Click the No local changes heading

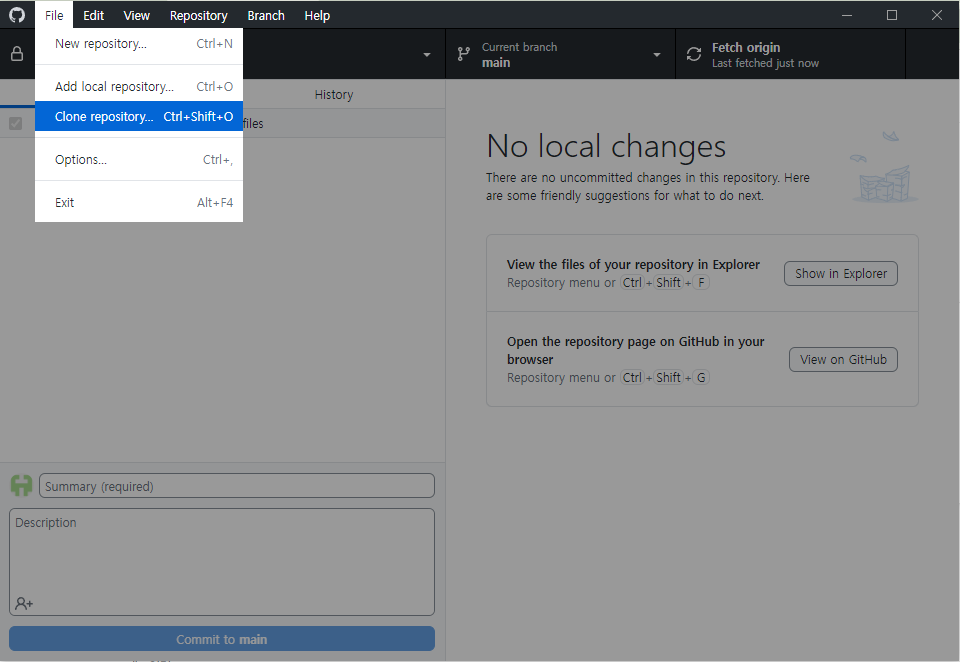coord(606,146)
